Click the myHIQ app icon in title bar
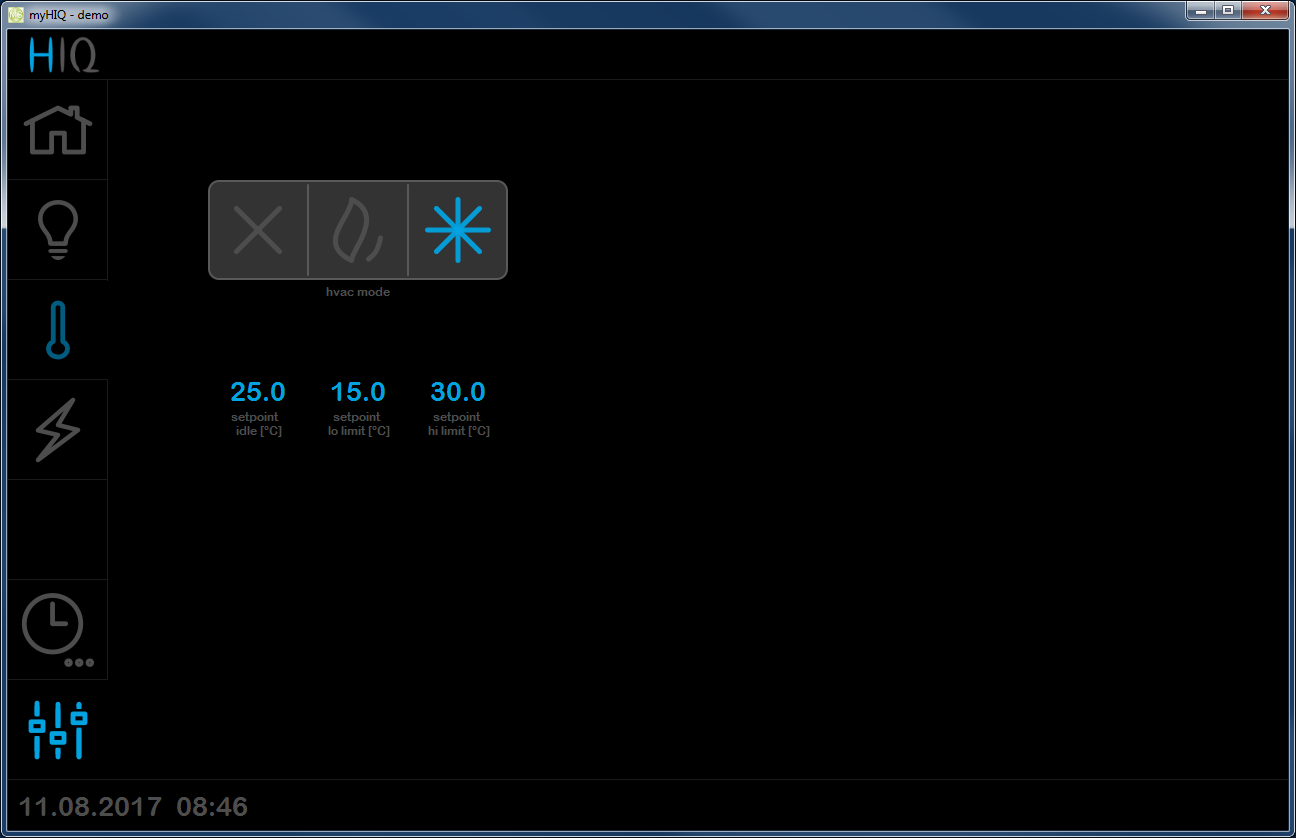Viewport: 1296px width, 838px height. (15, 14)
